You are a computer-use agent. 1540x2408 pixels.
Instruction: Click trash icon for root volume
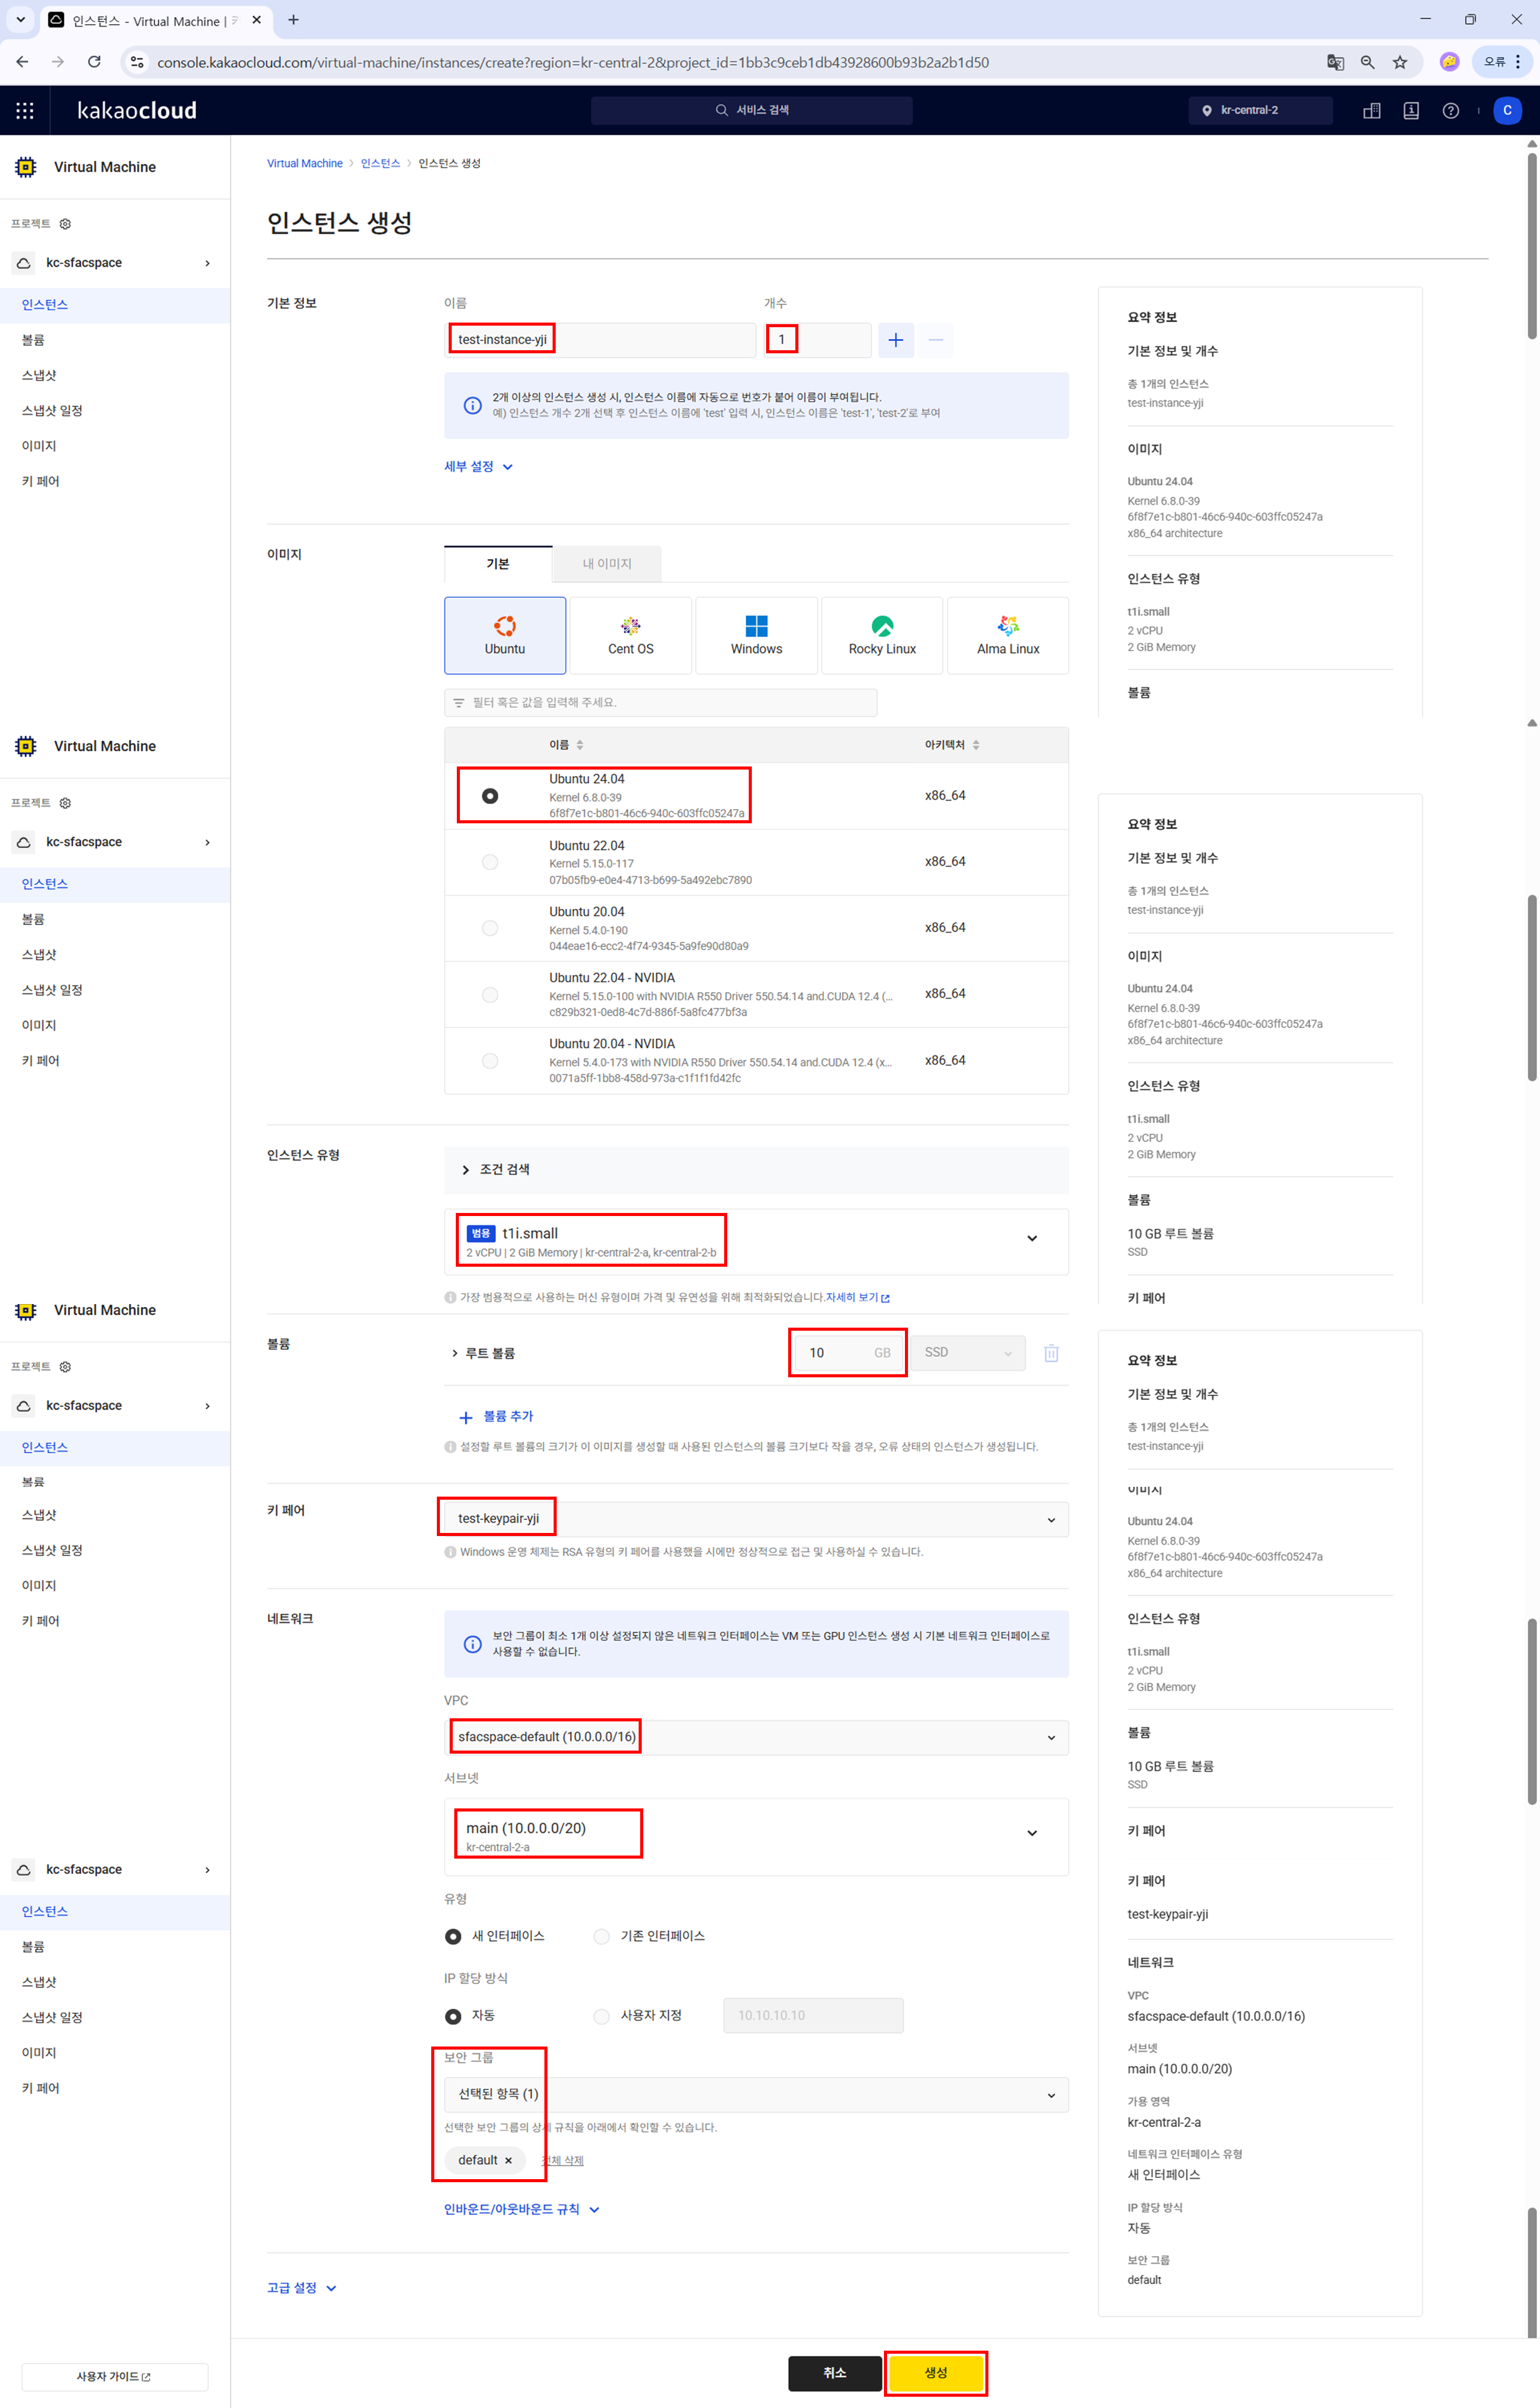click(1051, 1353)
